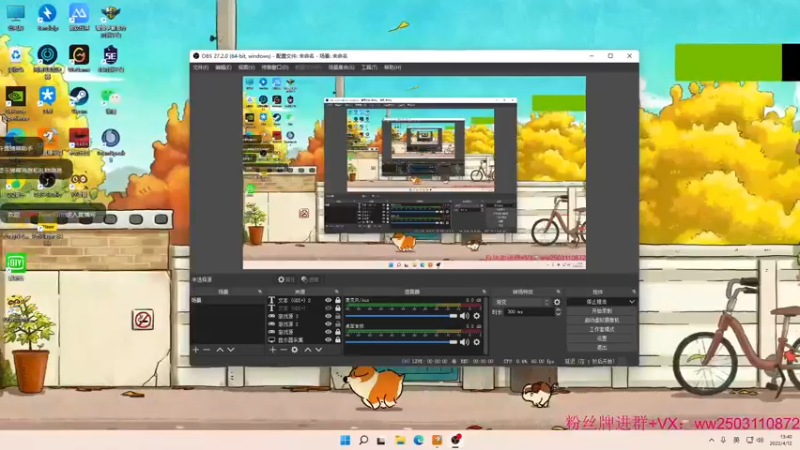Click 开始录制 button

click(x=602, y=311)
